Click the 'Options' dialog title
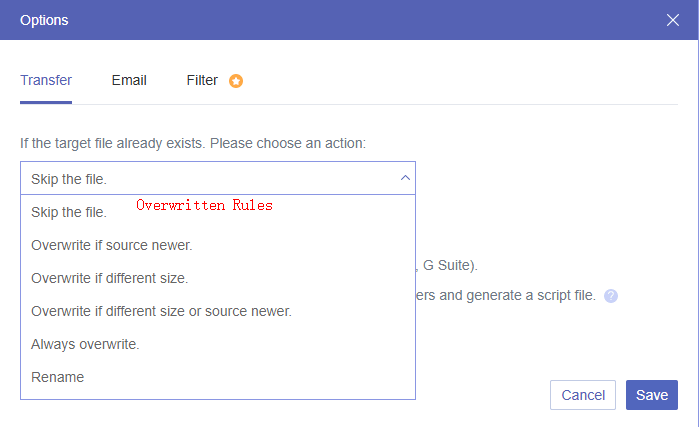 click(x=45, y=20)
